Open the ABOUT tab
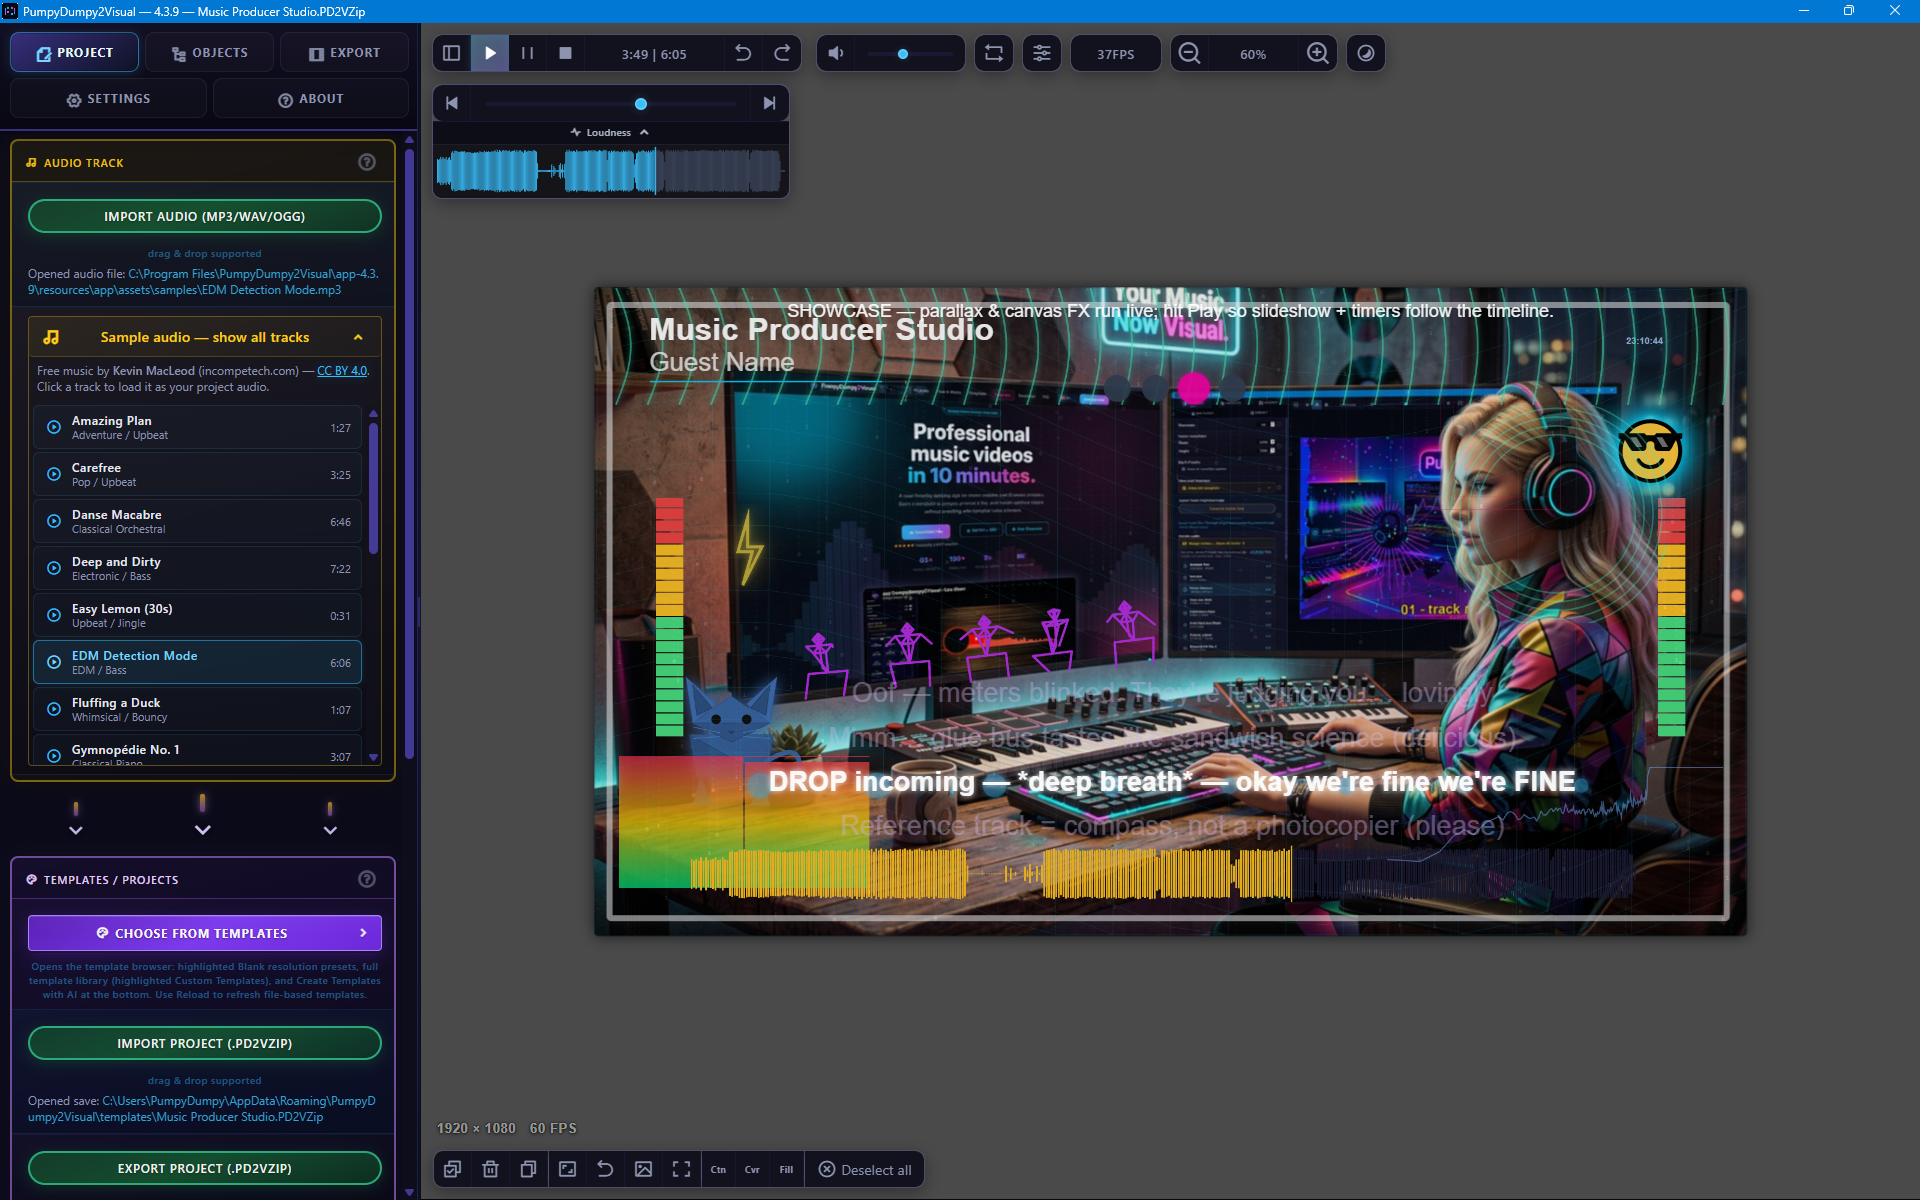This screenshot has height=1200, width=1920. pyautogui.click(x=311, y=99)
